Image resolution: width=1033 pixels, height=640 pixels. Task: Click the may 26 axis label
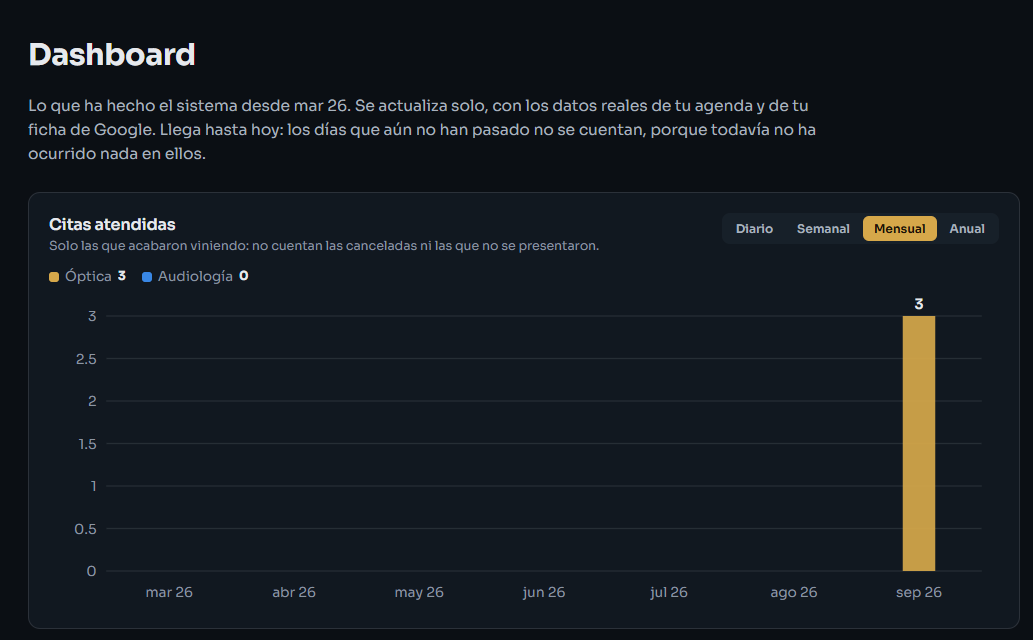419,593
